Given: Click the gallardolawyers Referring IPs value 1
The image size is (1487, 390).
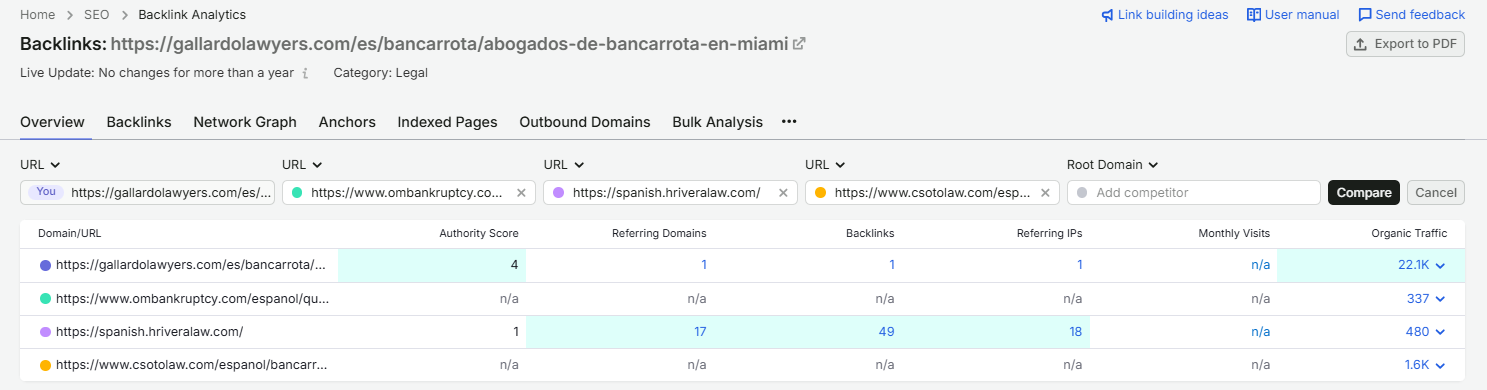Looking at the screenshot, I should click(1079, 265).
